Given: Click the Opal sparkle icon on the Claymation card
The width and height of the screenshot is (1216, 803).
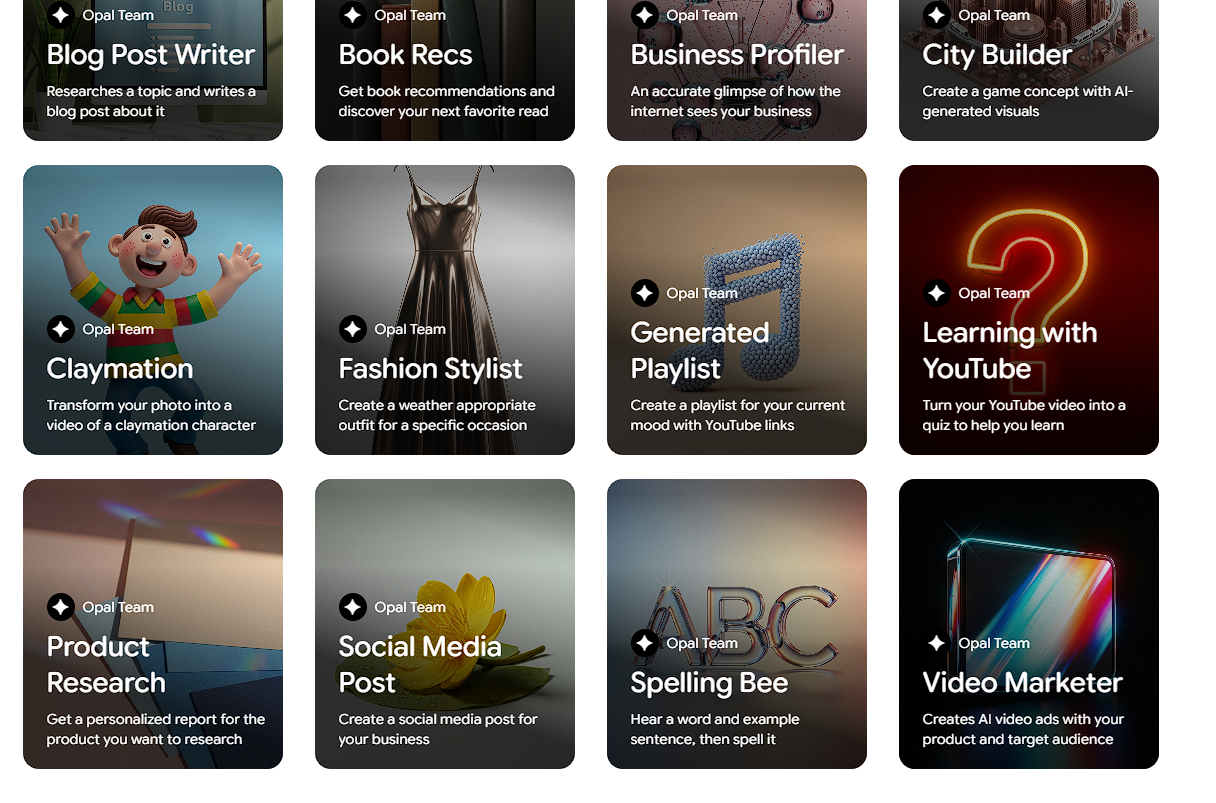Looking at the screenshot, I should pyautogui.click(x=61, y=329).
